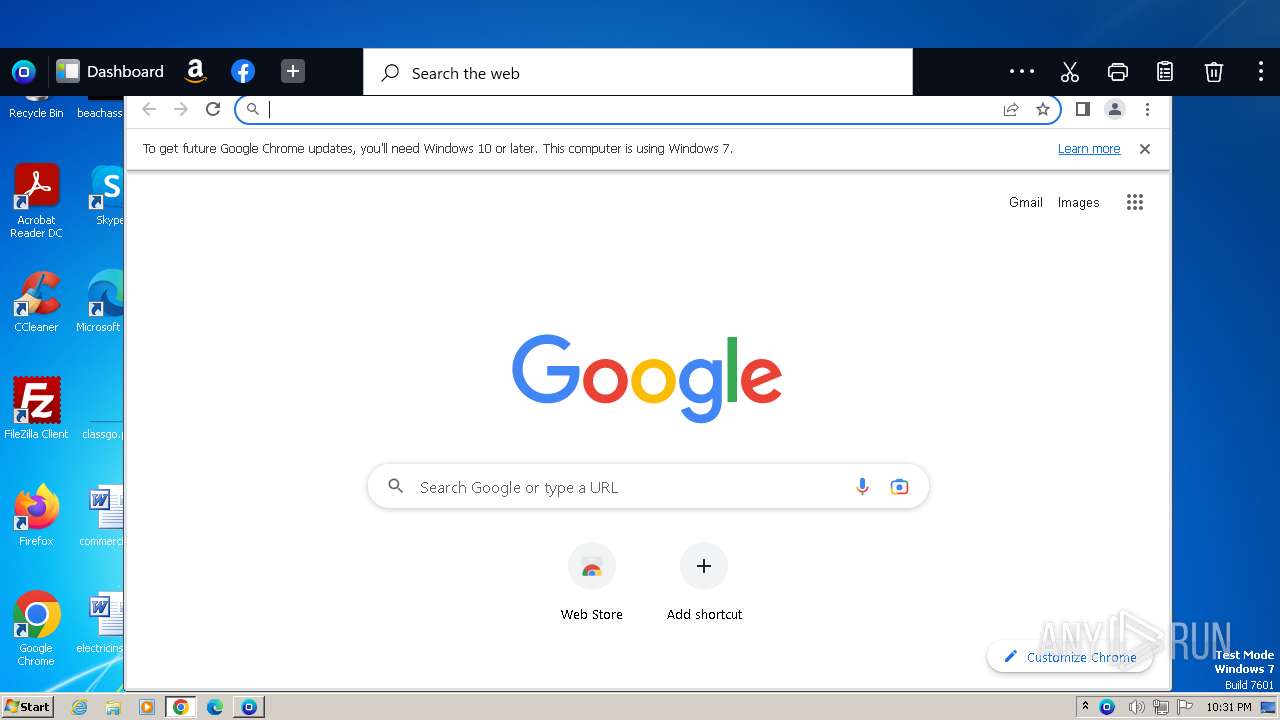Click Customize Chrome button
This screenshot has height=720, width=1280.
coord(1069,657)
